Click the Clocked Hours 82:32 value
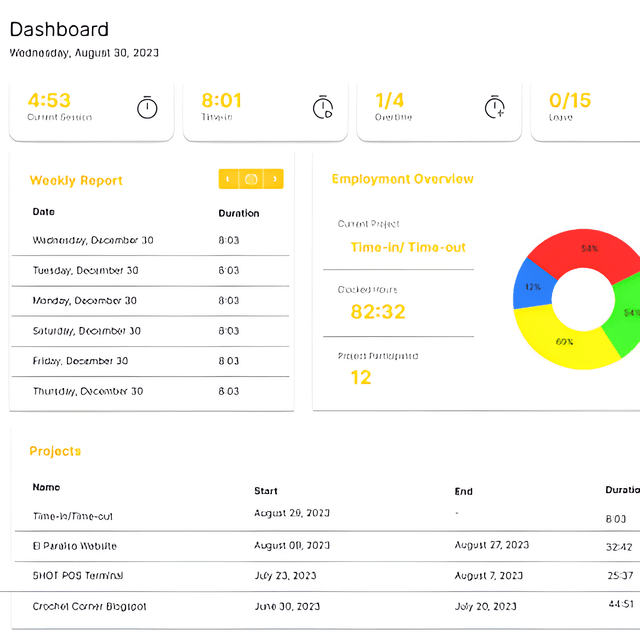Viewport: 640px width, 640px height. pyautogui.click(x=378, y=312)
